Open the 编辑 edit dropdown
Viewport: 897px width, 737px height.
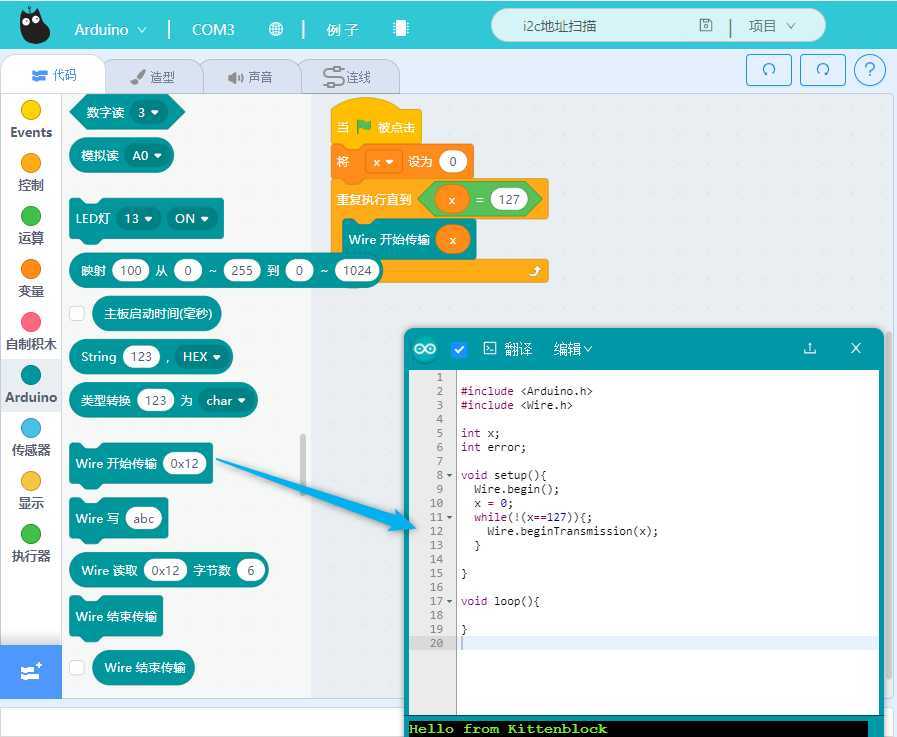(573, 349)
